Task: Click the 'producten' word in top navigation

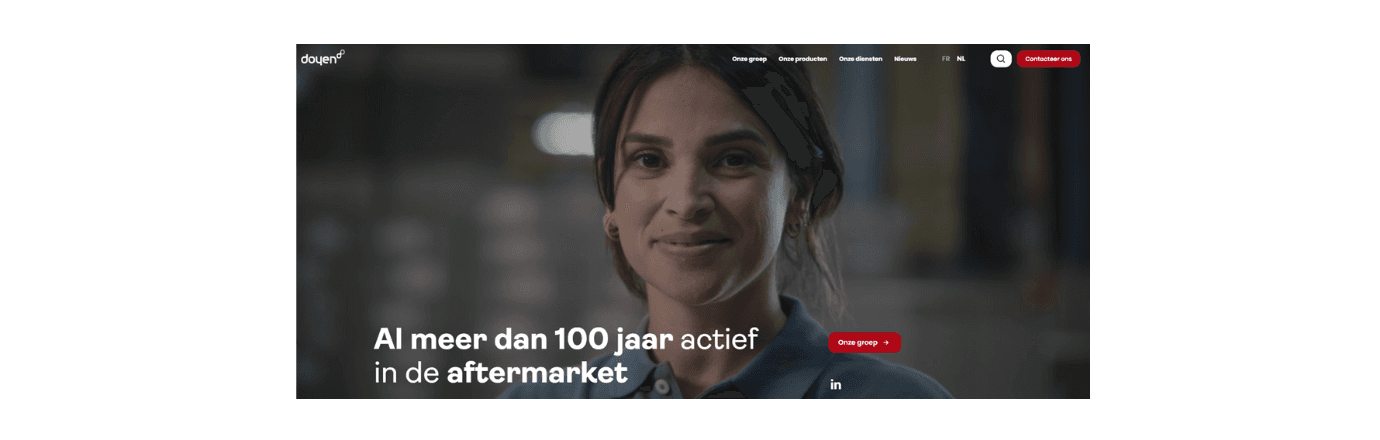Action: [x=811, y=59]
